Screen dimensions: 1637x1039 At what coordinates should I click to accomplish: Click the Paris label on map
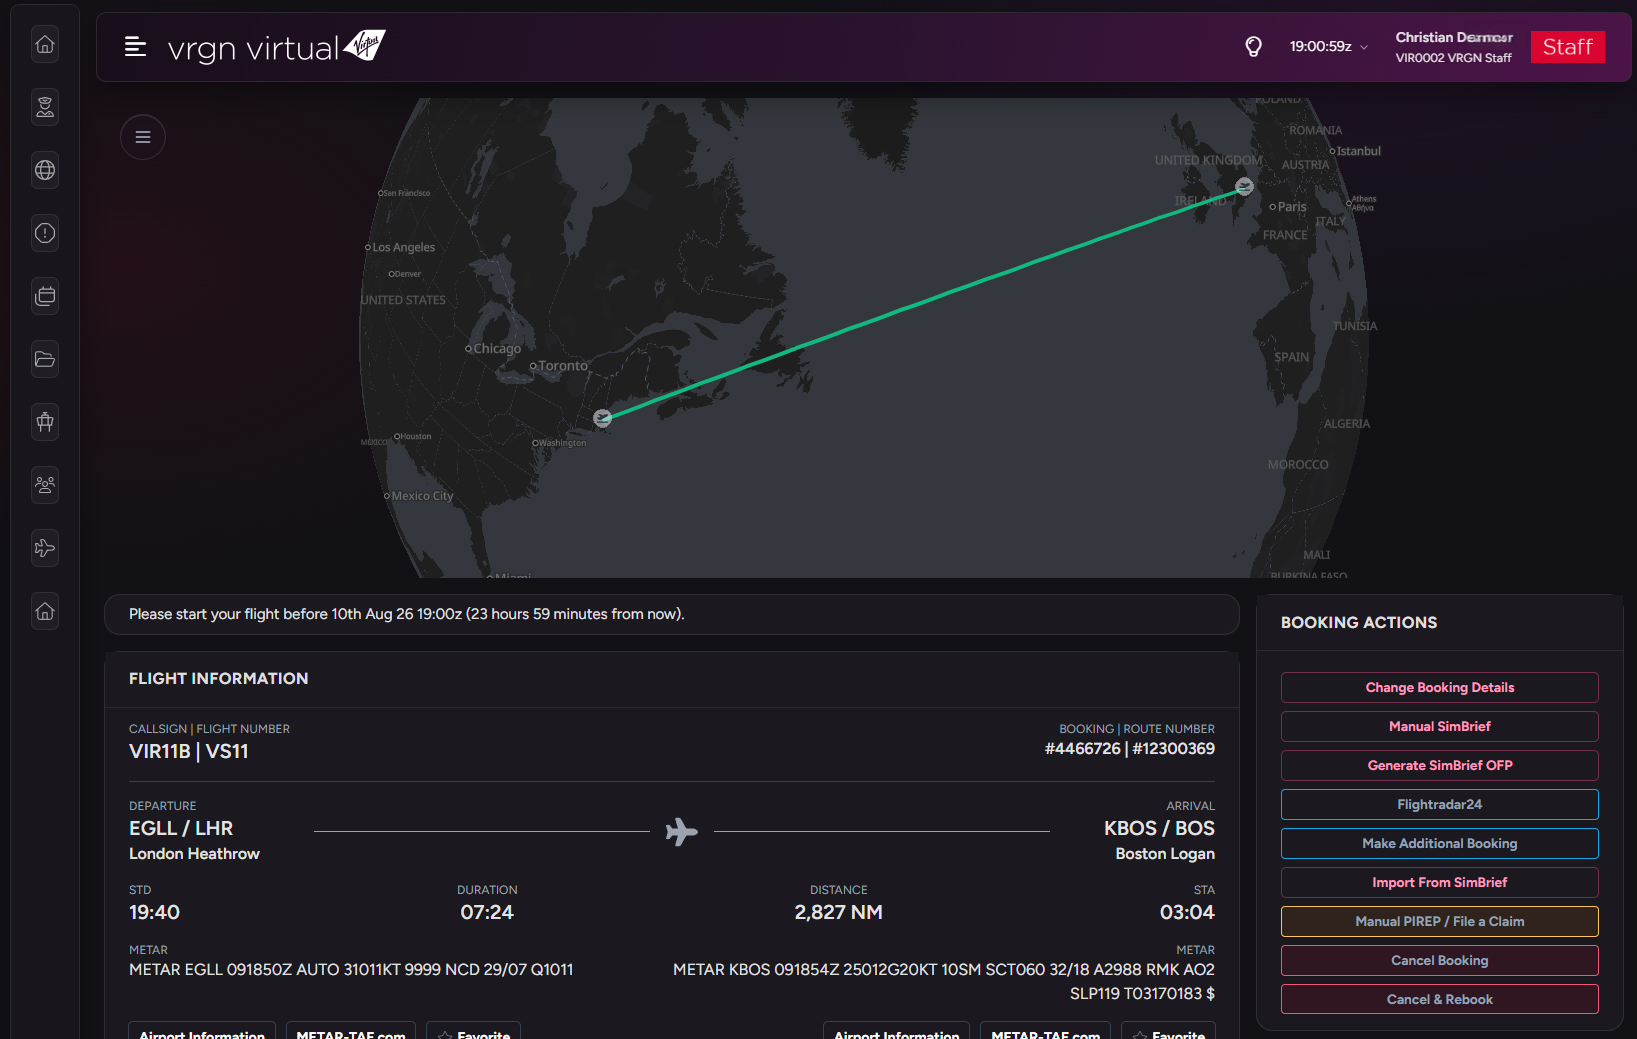tap(1291, 207)
